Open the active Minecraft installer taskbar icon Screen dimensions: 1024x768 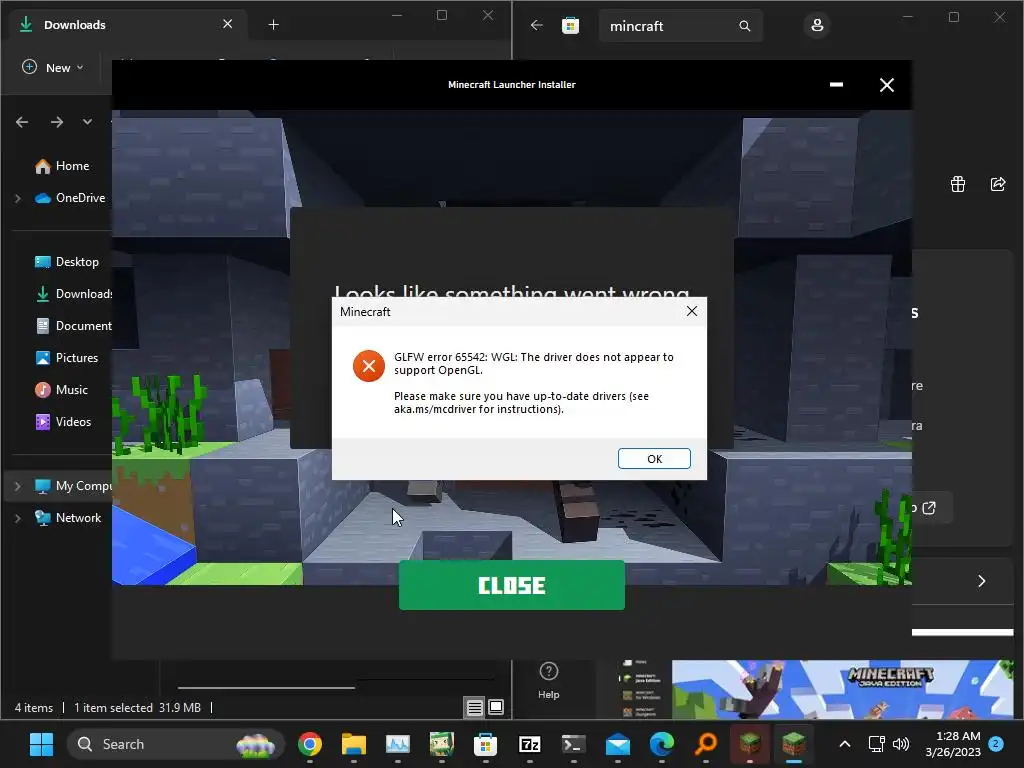(x=793, y=744)
